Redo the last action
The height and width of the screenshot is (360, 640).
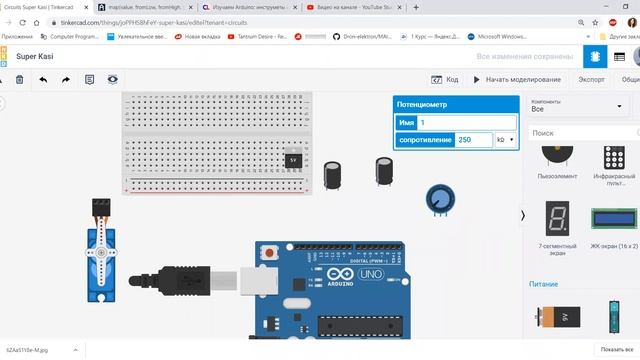(66, 80)
